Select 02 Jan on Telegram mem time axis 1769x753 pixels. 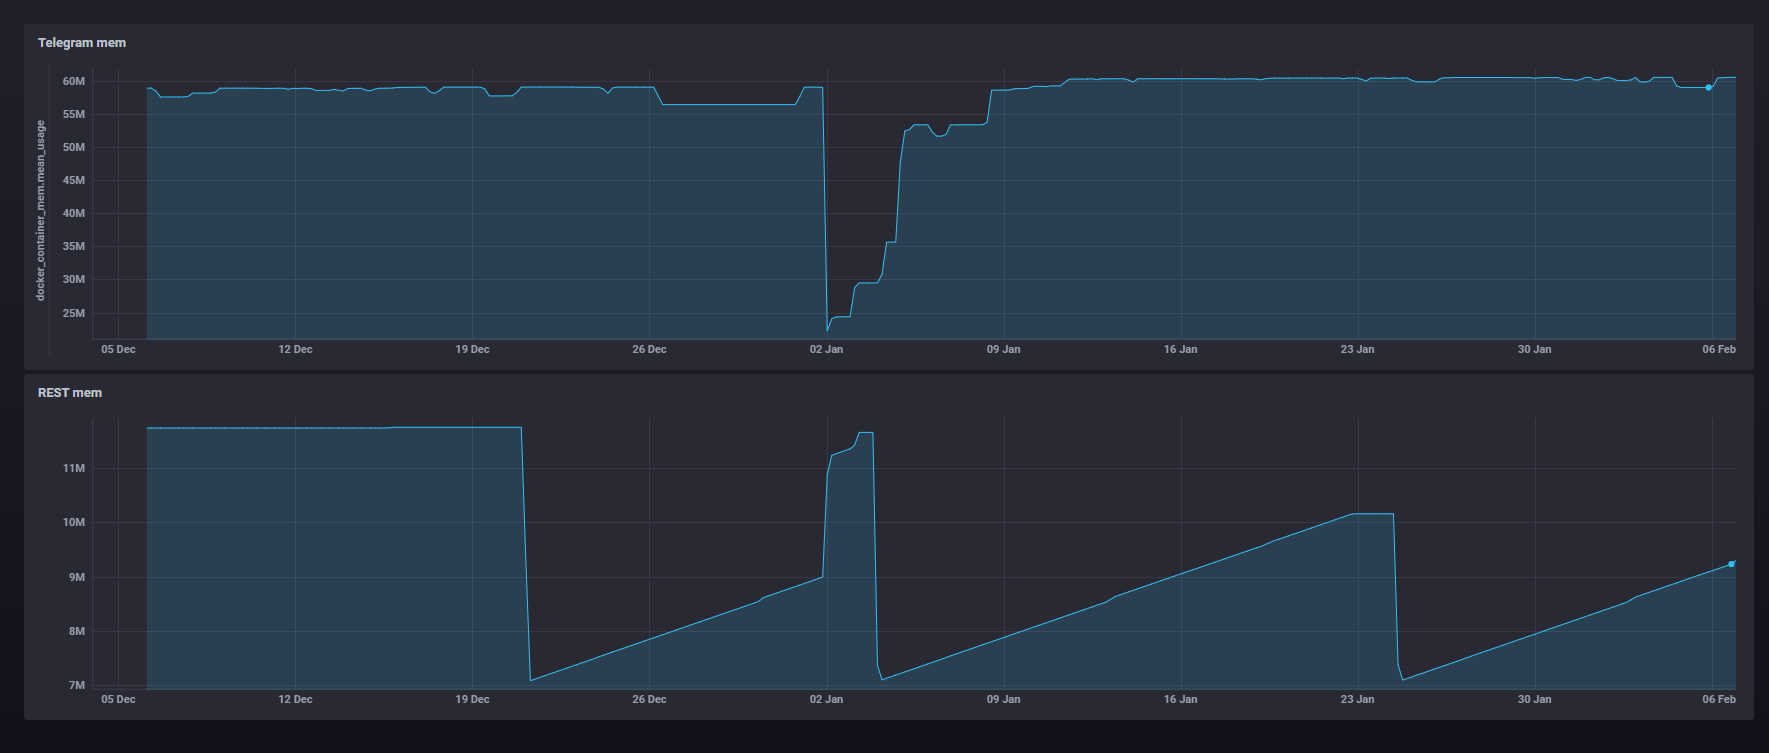point(826,349)
